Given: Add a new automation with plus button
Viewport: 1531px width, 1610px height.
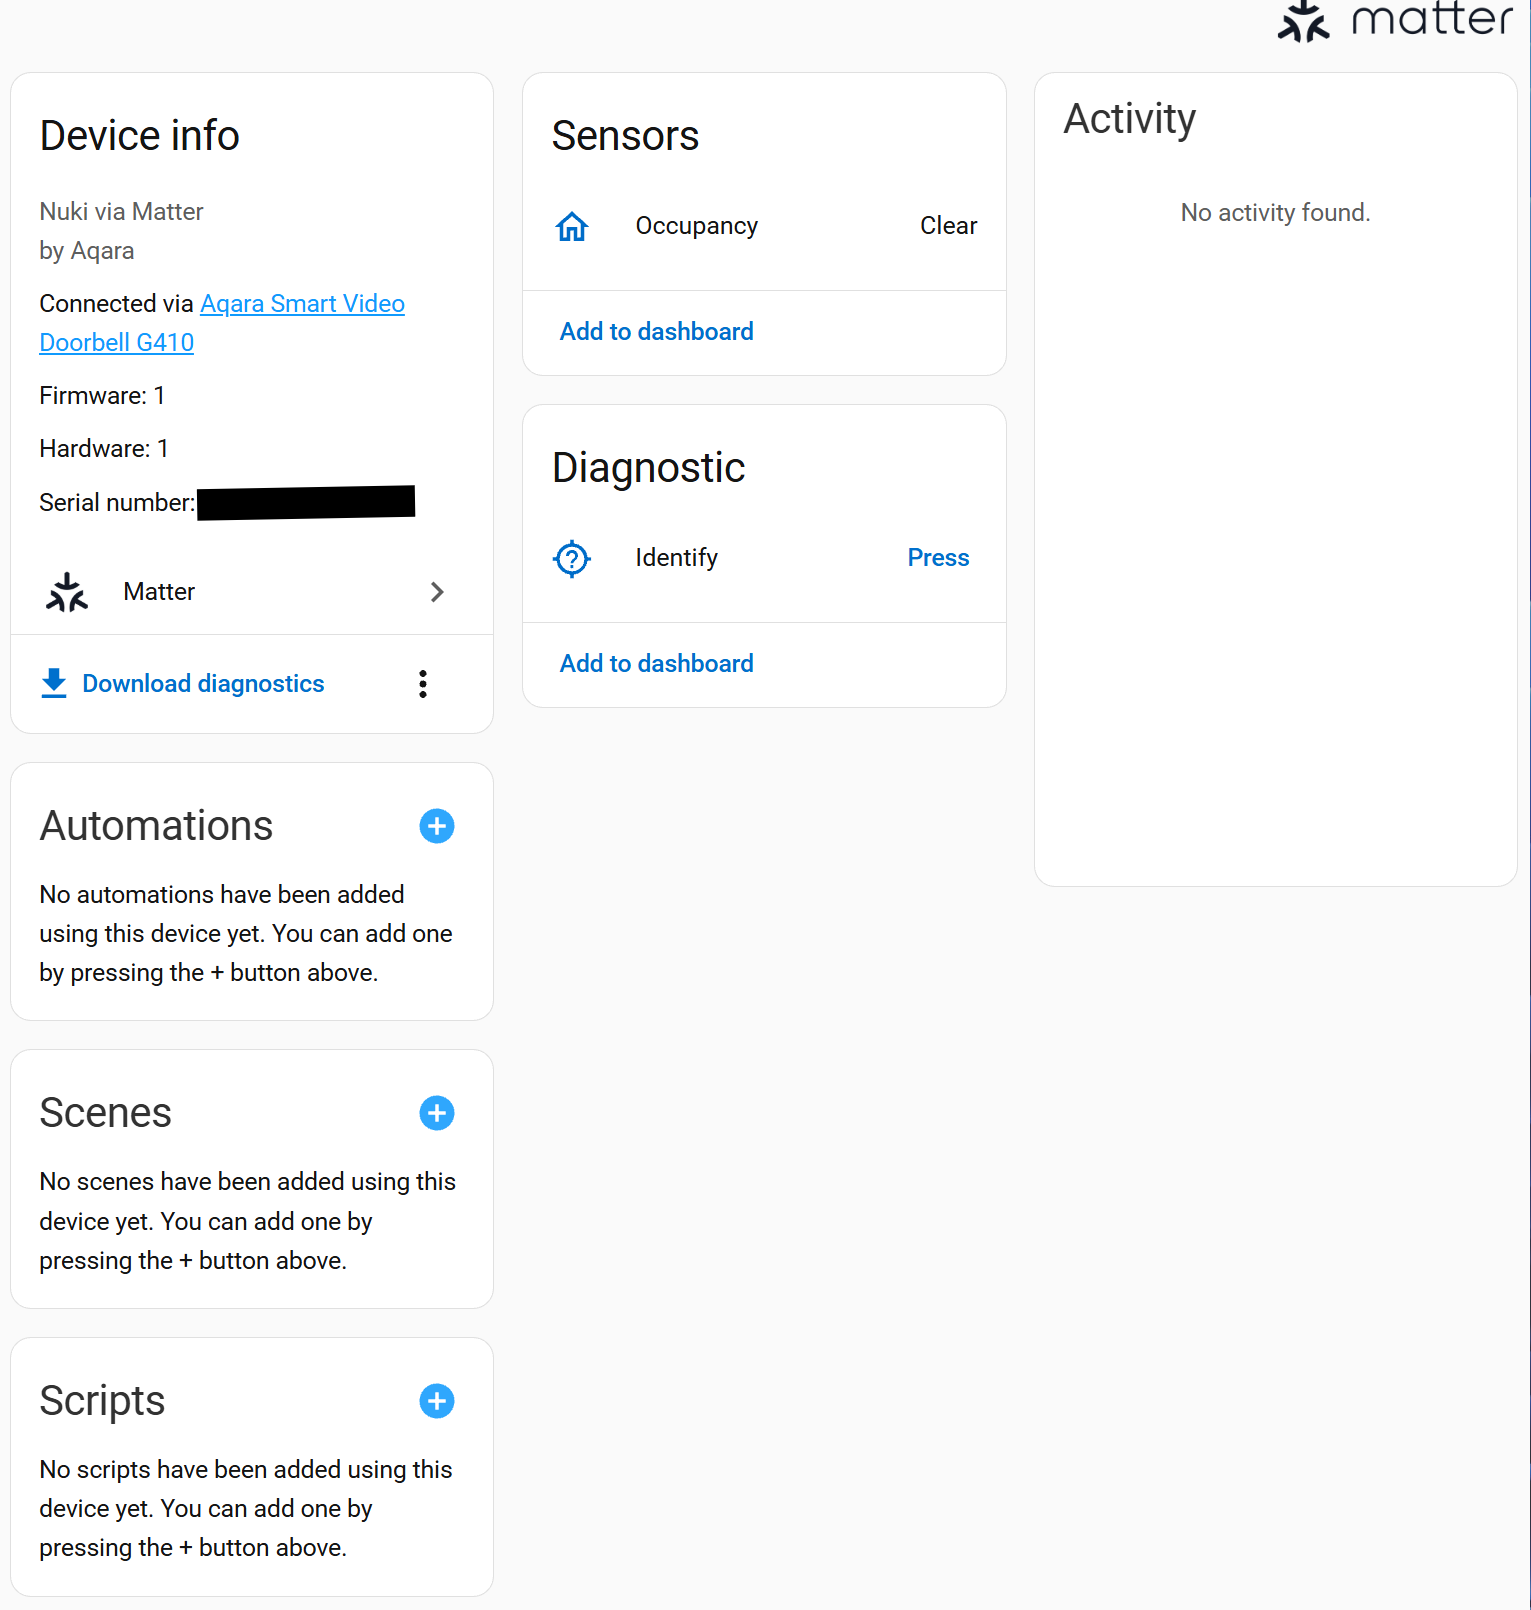Looking at the screenshot, I should click(437, 826).
